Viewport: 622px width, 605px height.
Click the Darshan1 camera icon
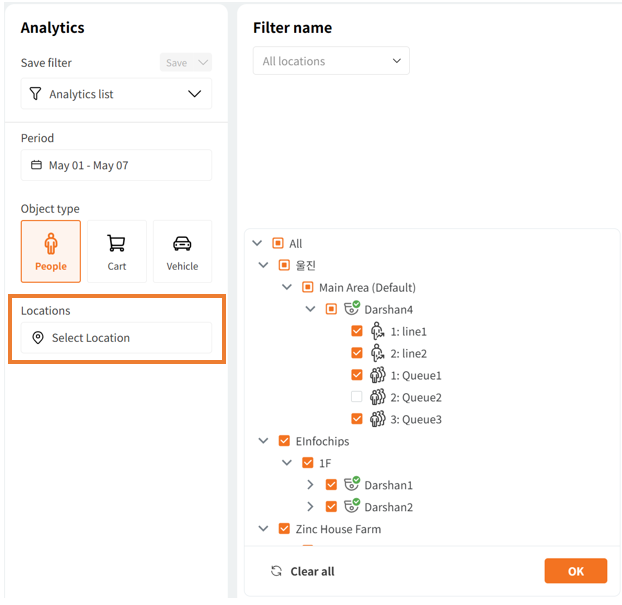tap(351, 484)
